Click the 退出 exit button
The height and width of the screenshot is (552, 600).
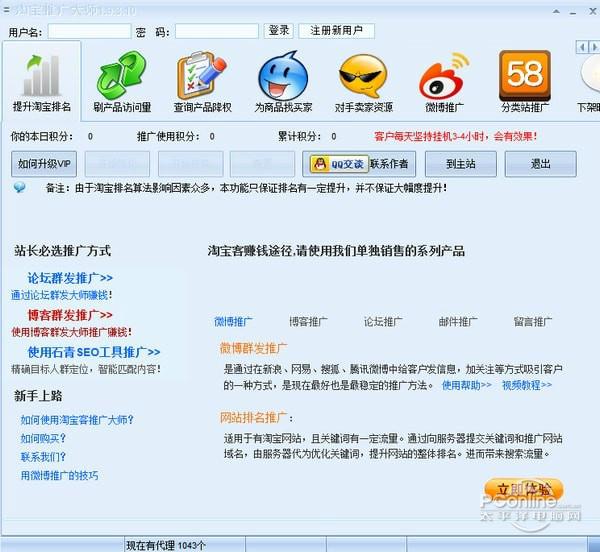540,164
